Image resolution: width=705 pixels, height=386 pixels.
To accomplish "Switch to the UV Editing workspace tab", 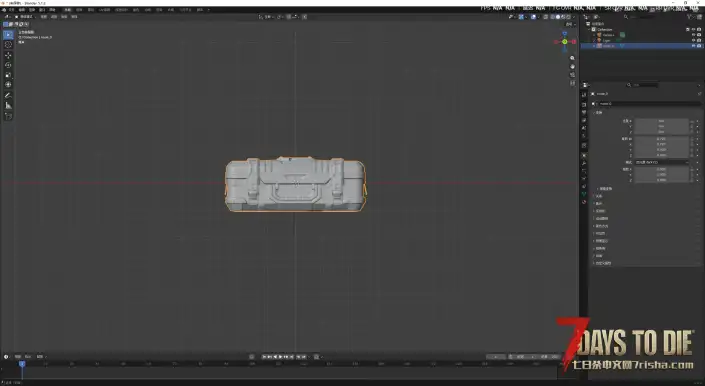I will point(104,9).
